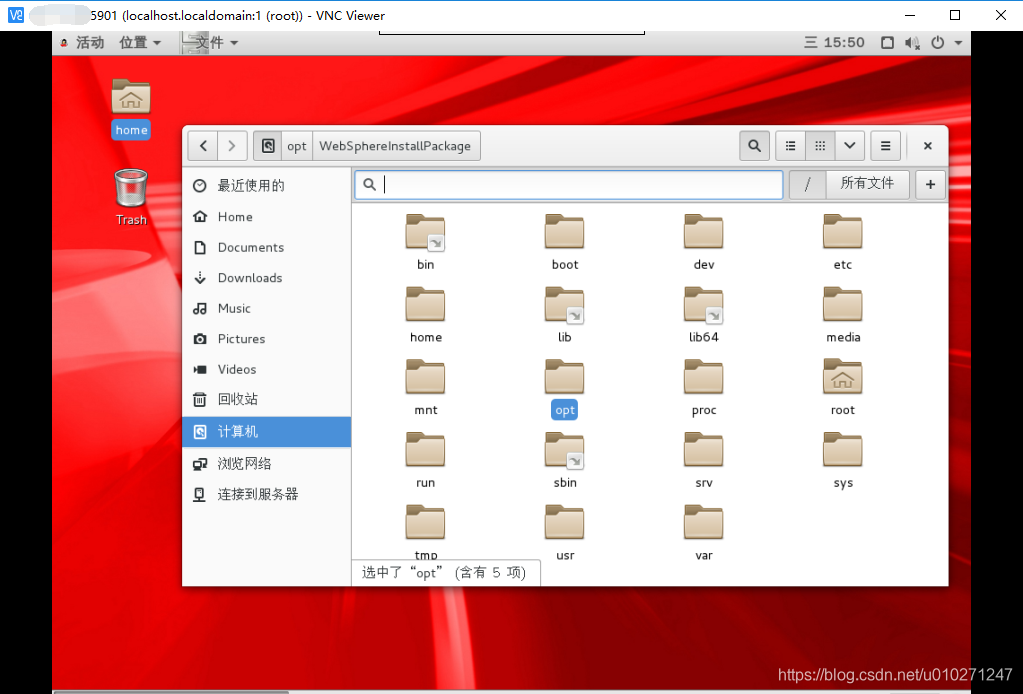Viewport: 1023px width, 694px height.
Task: Select 计算机 in sidebar
Action: click(x=267, y=432)
